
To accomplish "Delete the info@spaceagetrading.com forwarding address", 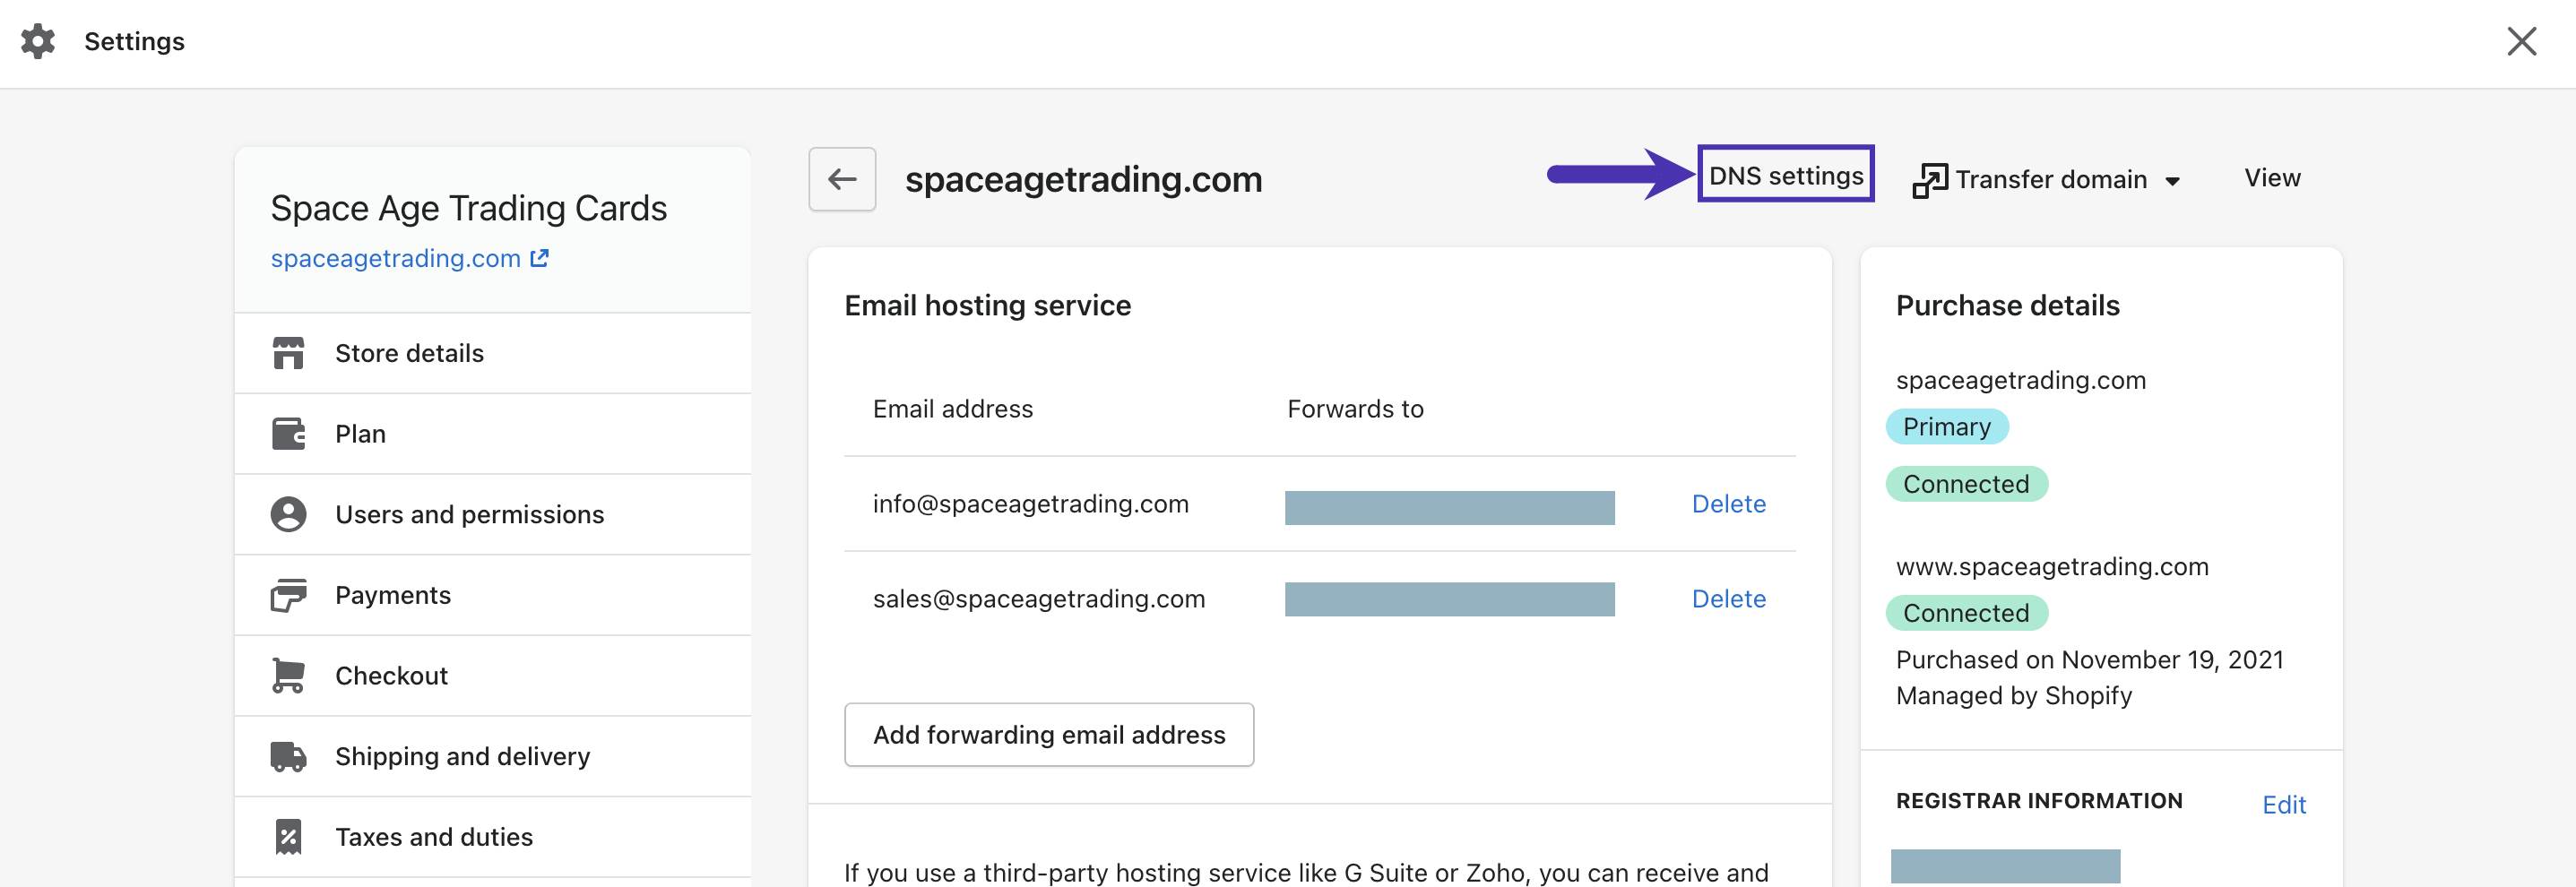I will pyautogui.click(x=1728, y=504).
